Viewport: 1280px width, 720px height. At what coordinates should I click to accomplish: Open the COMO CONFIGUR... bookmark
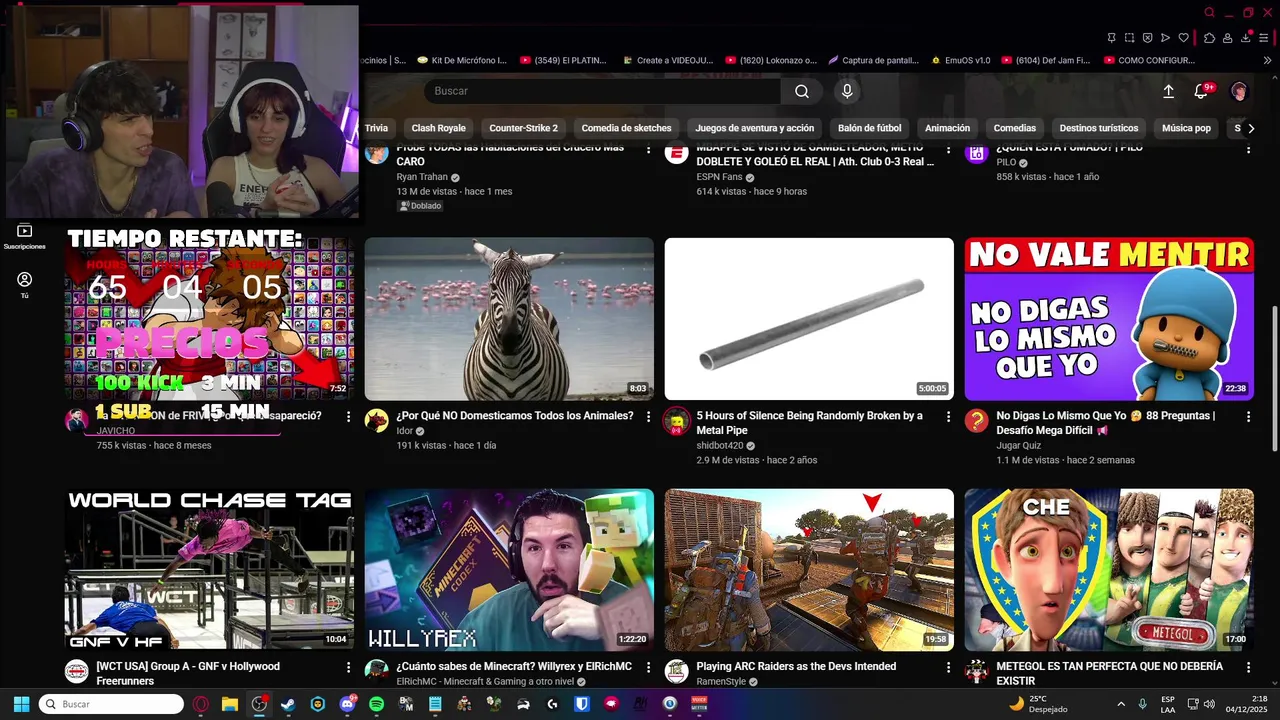coord(1148,60)
